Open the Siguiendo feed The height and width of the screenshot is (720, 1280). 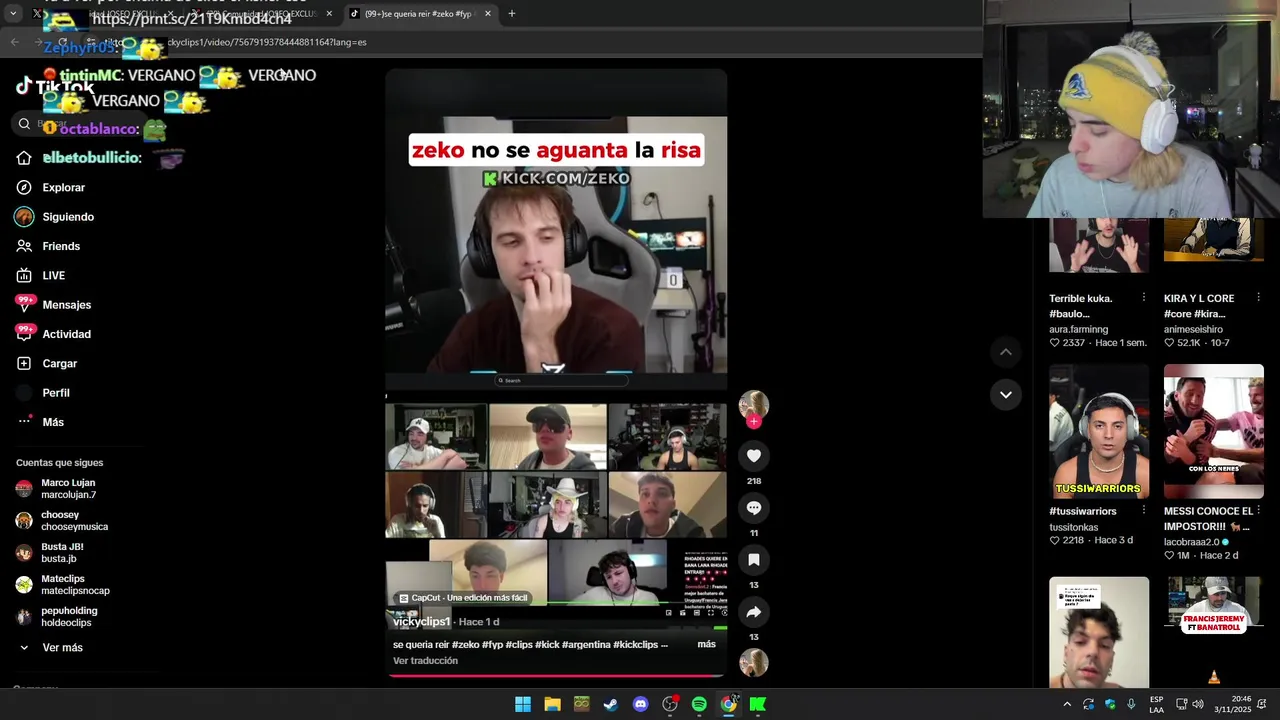coord(68,217)
